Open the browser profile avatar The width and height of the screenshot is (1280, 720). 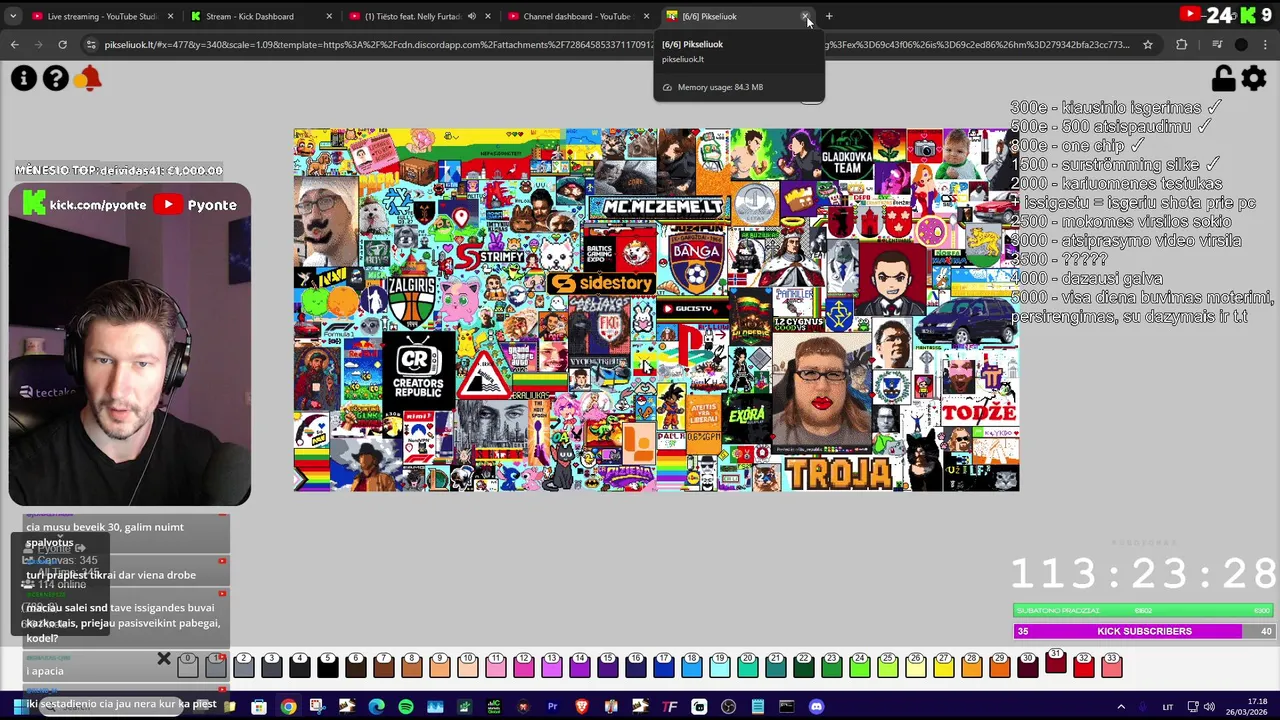coord(1241,44)
